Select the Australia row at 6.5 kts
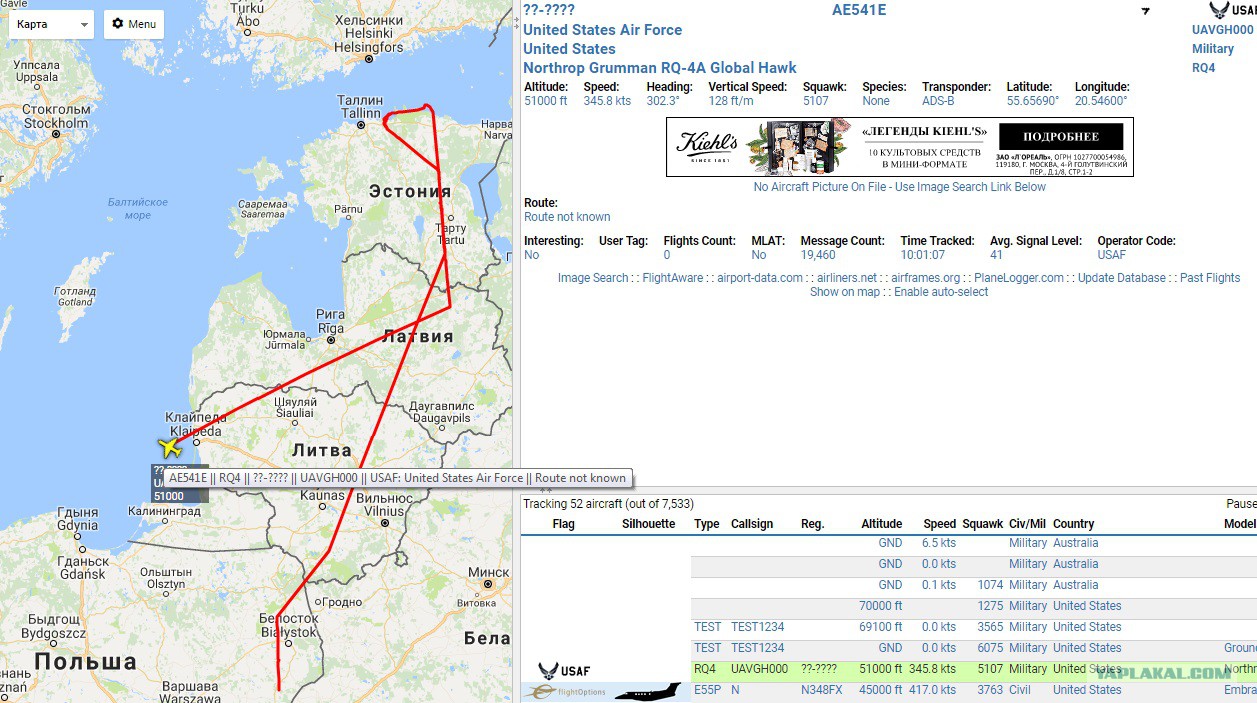This screenshot has width=1257, height=703. tap(973, 543)
